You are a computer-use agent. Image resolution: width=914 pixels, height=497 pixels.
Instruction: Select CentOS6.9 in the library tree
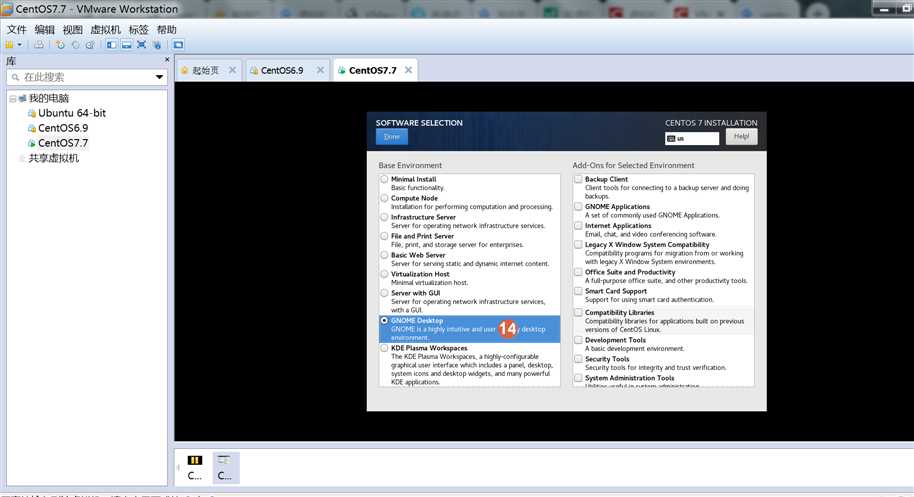63,128
